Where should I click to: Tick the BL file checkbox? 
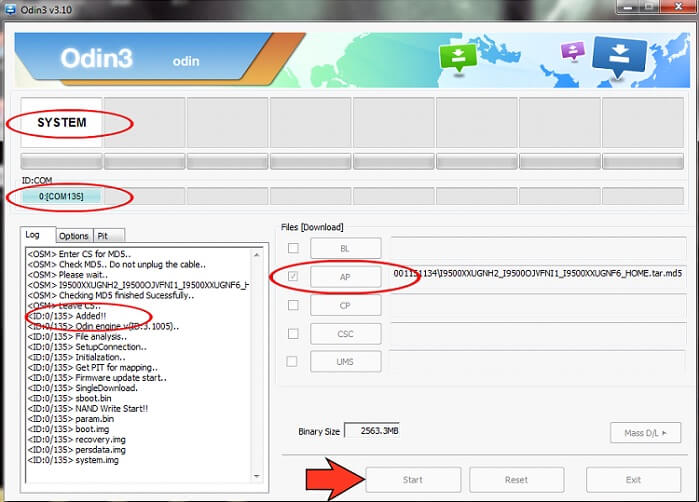293,248
